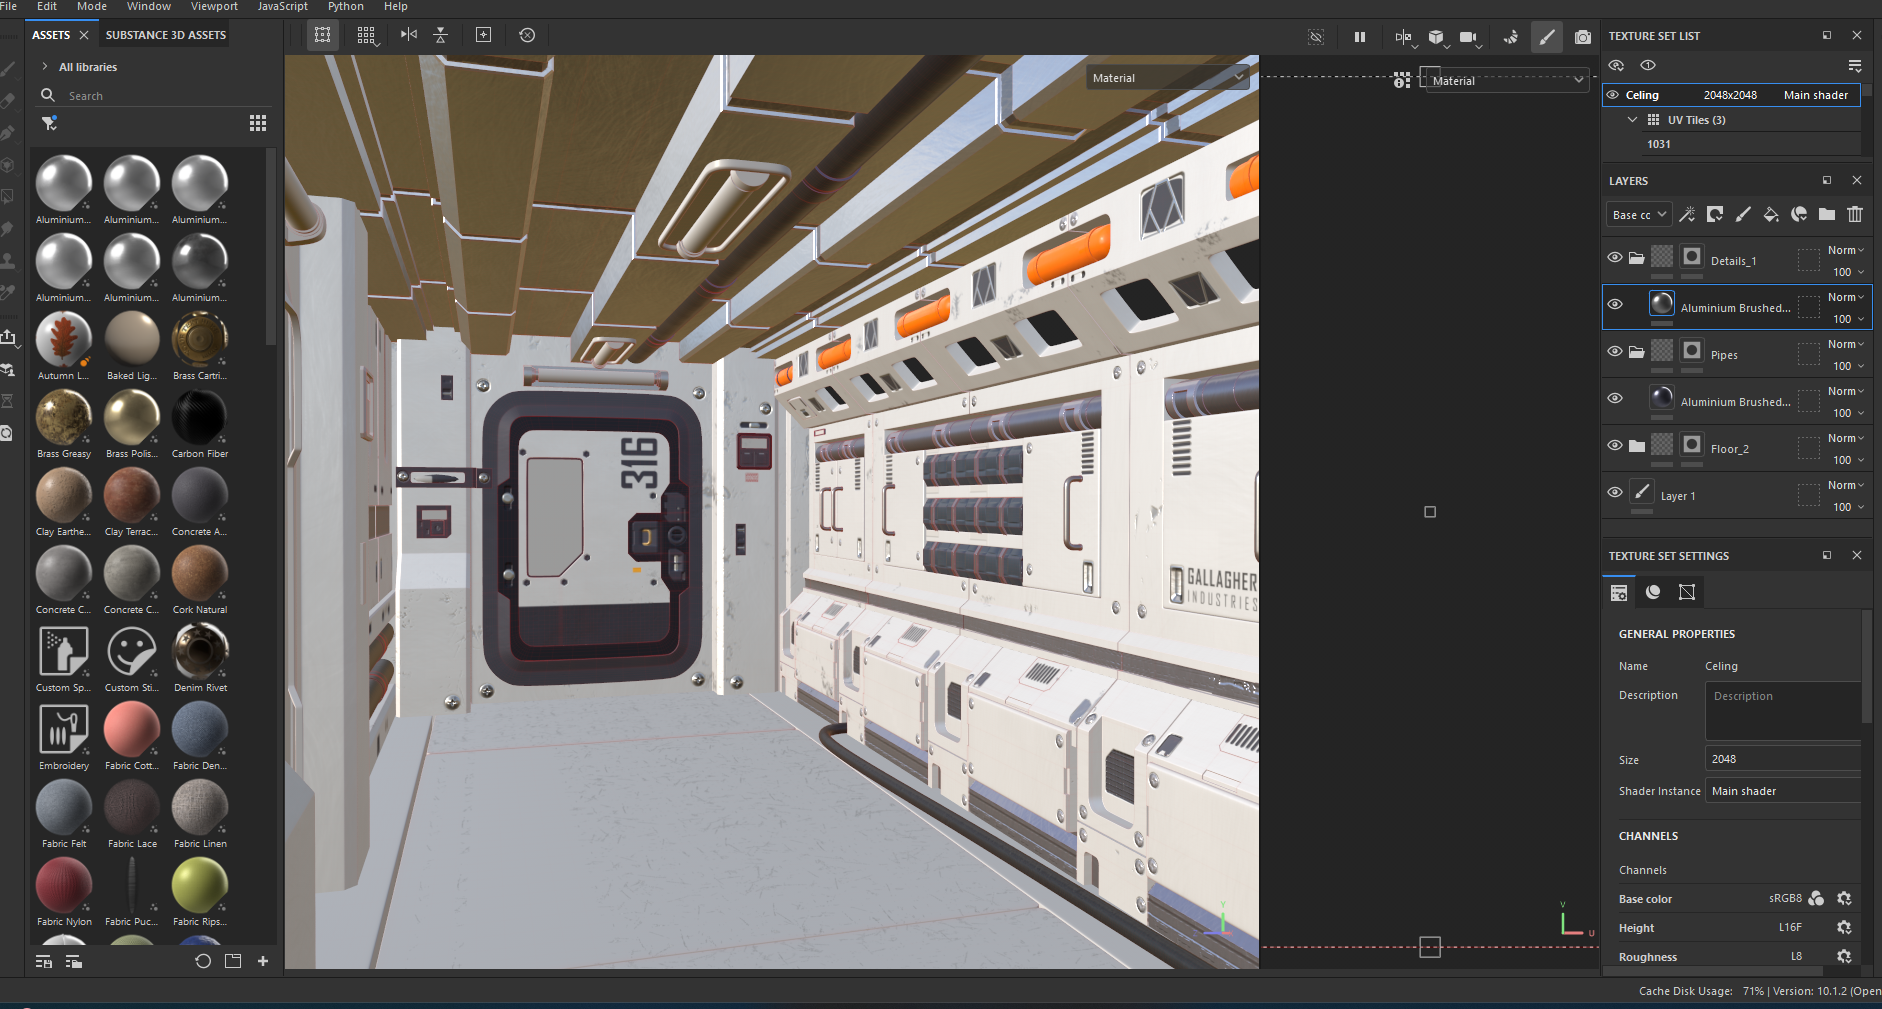Open Texture Set List settings menu icon
This screenshot has height=1009, width=1882.
[1855, 66]
